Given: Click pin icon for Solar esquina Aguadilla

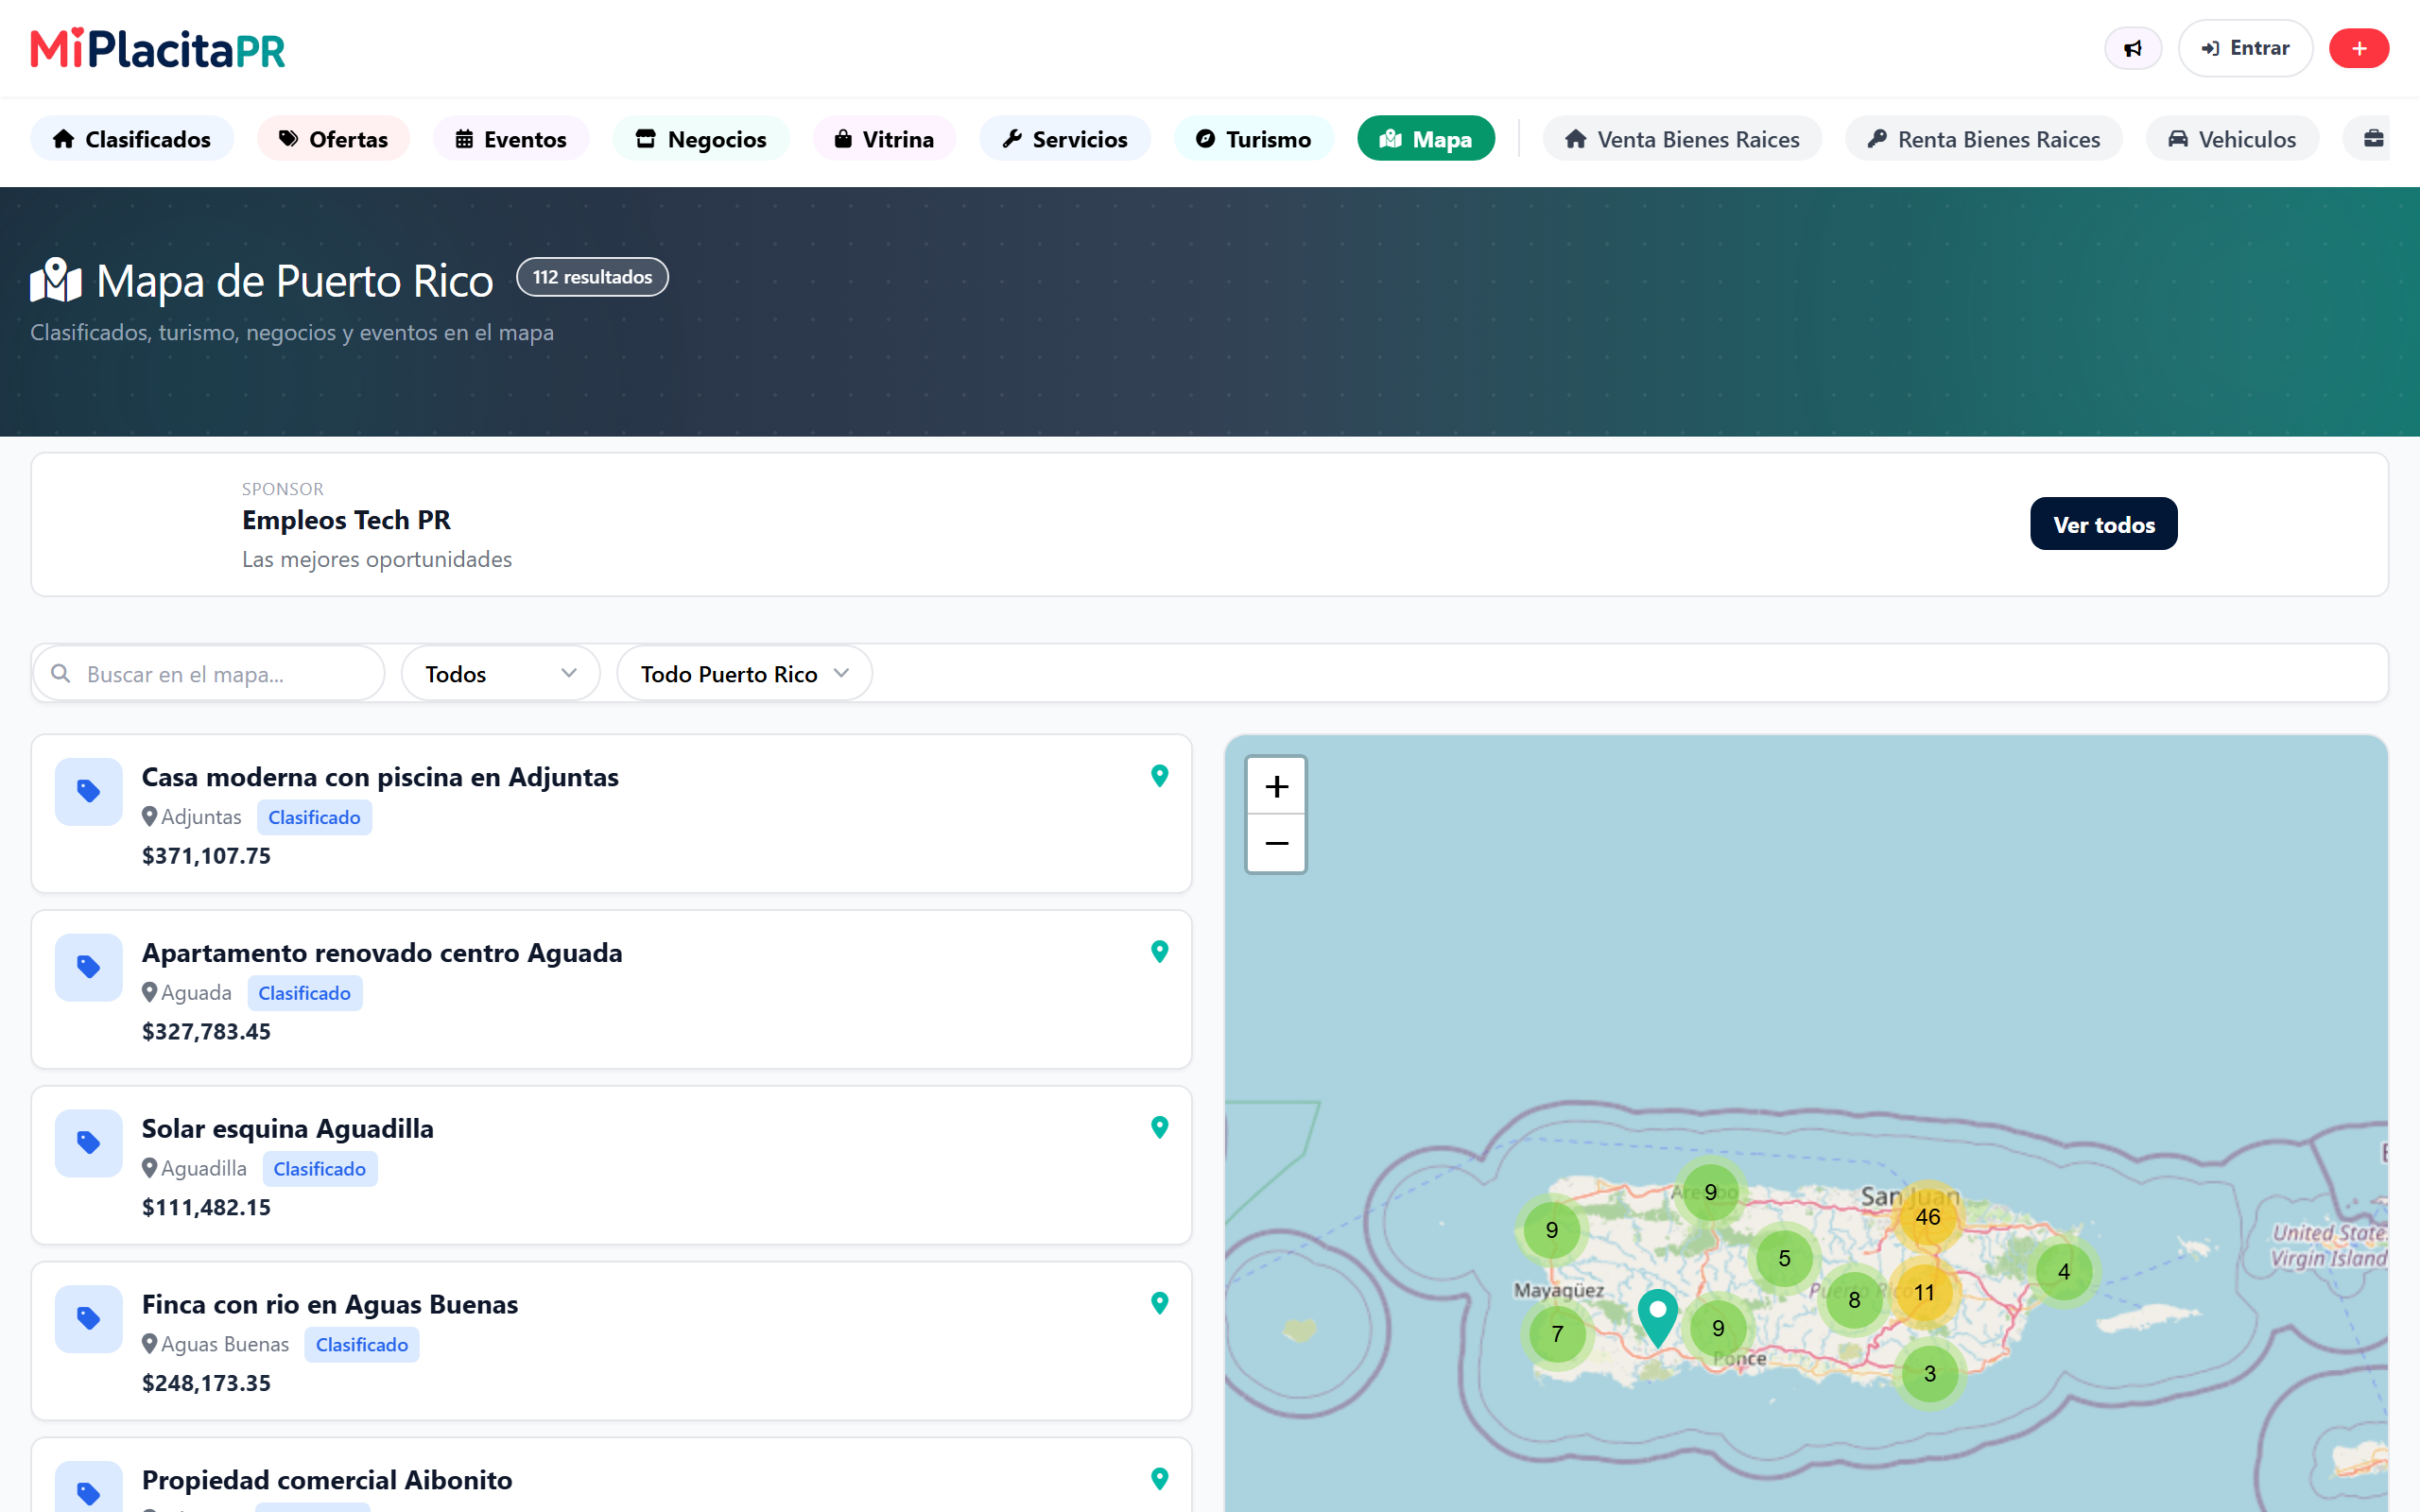Looking at the screenshot, I should pos(1159,1128).
